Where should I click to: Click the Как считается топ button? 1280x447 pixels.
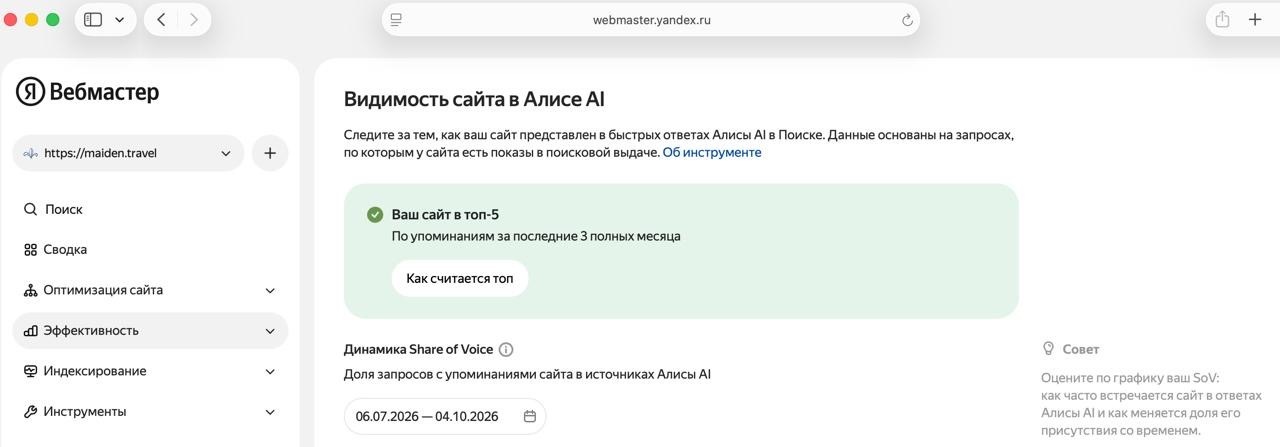(x=460, y=278)
